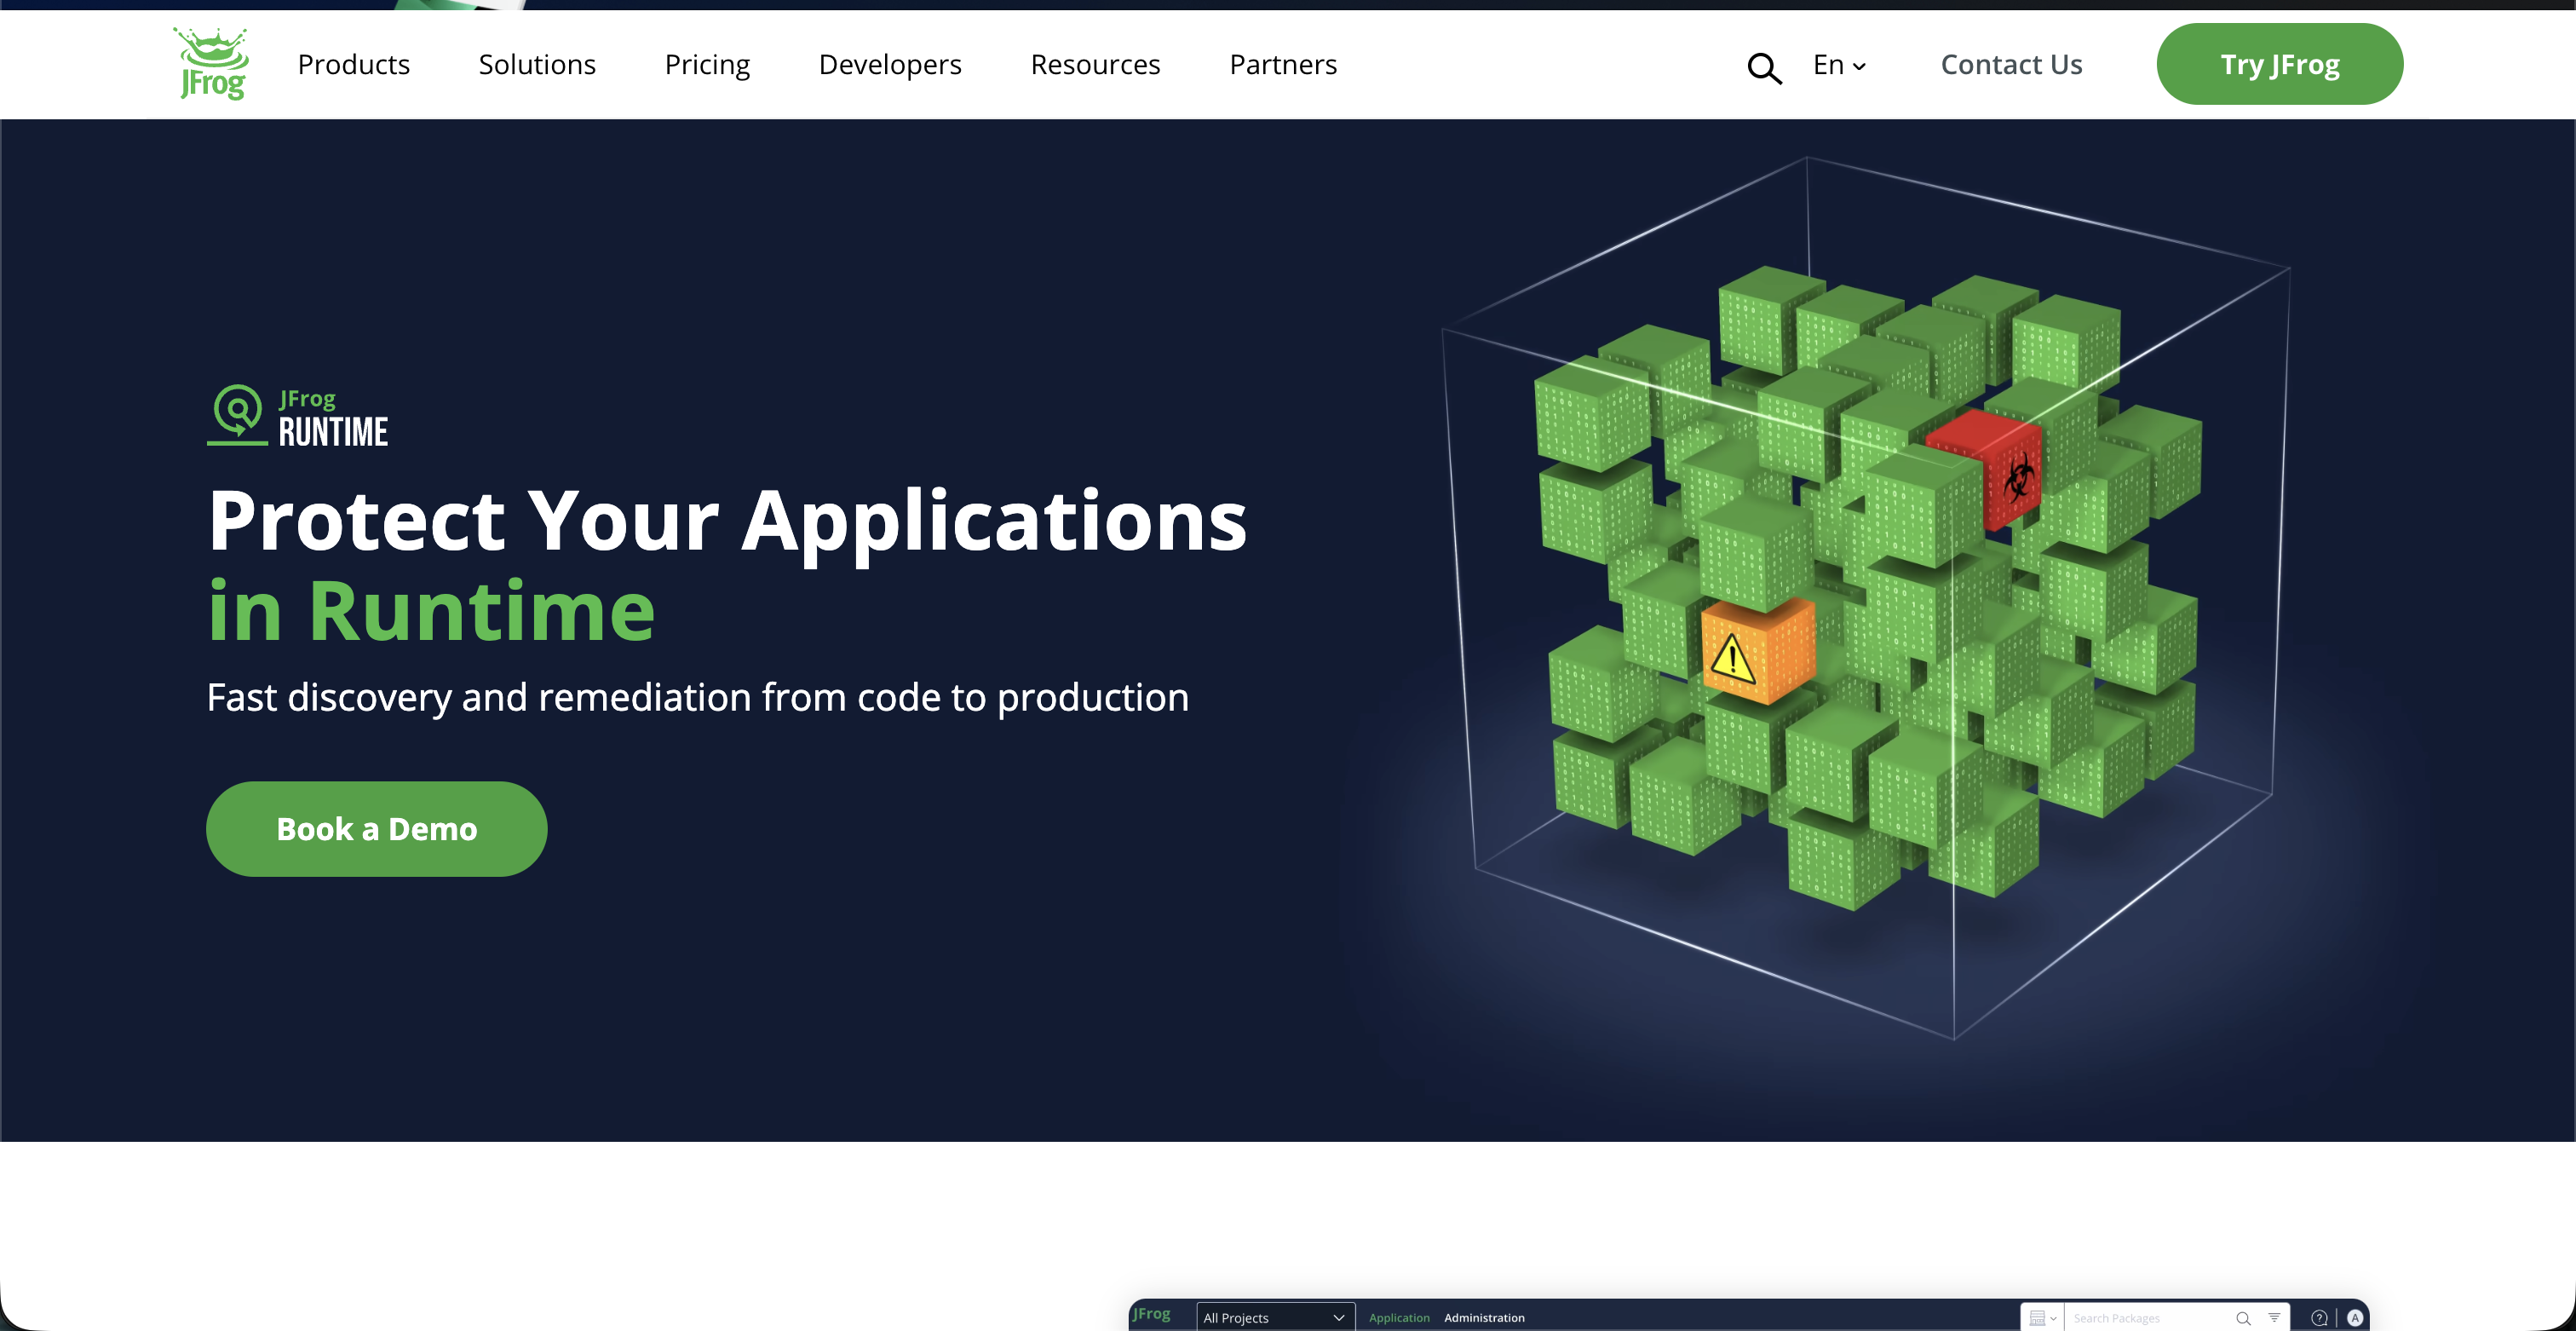The width and height of the screenshot is (2576, 1331).
Task: Open the Developers menu
Action: point(889,64)
